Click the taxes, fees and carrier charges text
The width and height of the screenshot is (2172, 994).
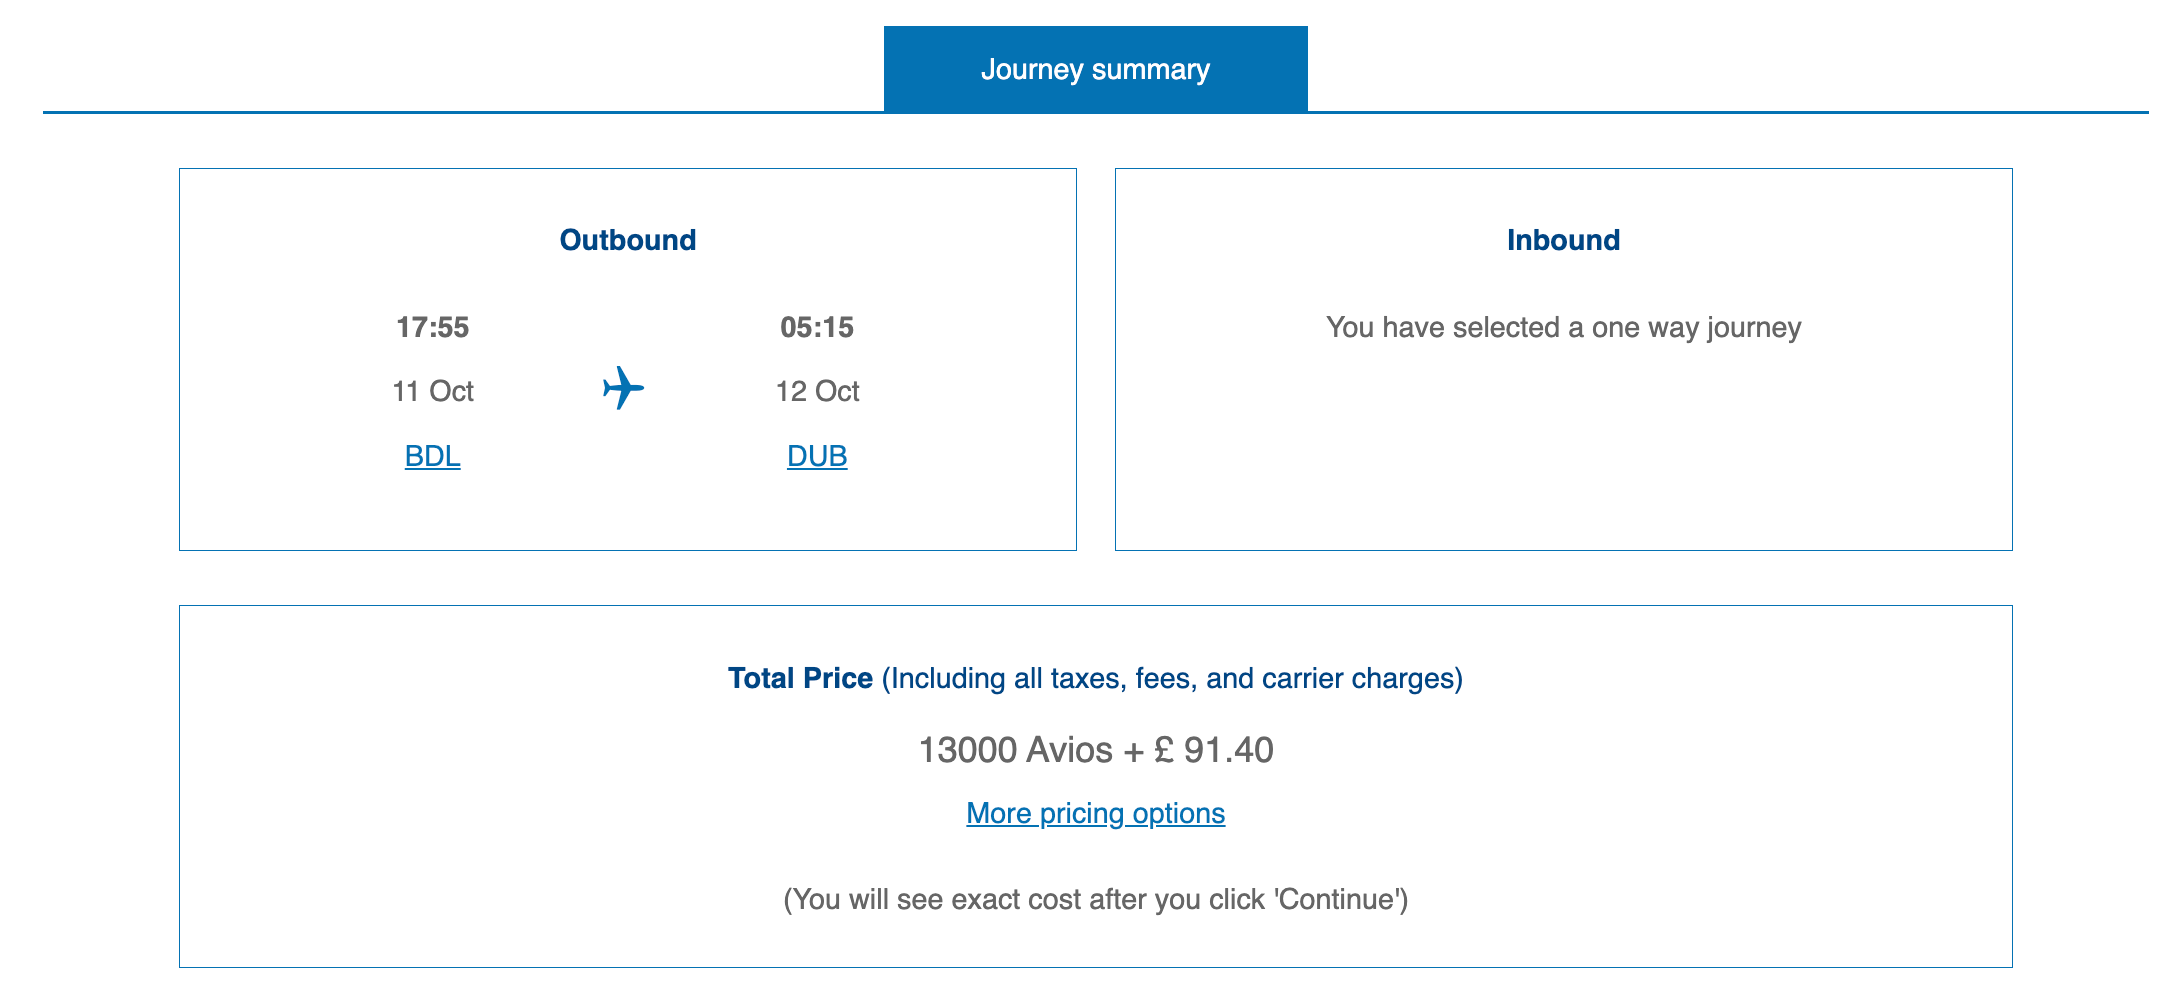(x=1172, y=678)
